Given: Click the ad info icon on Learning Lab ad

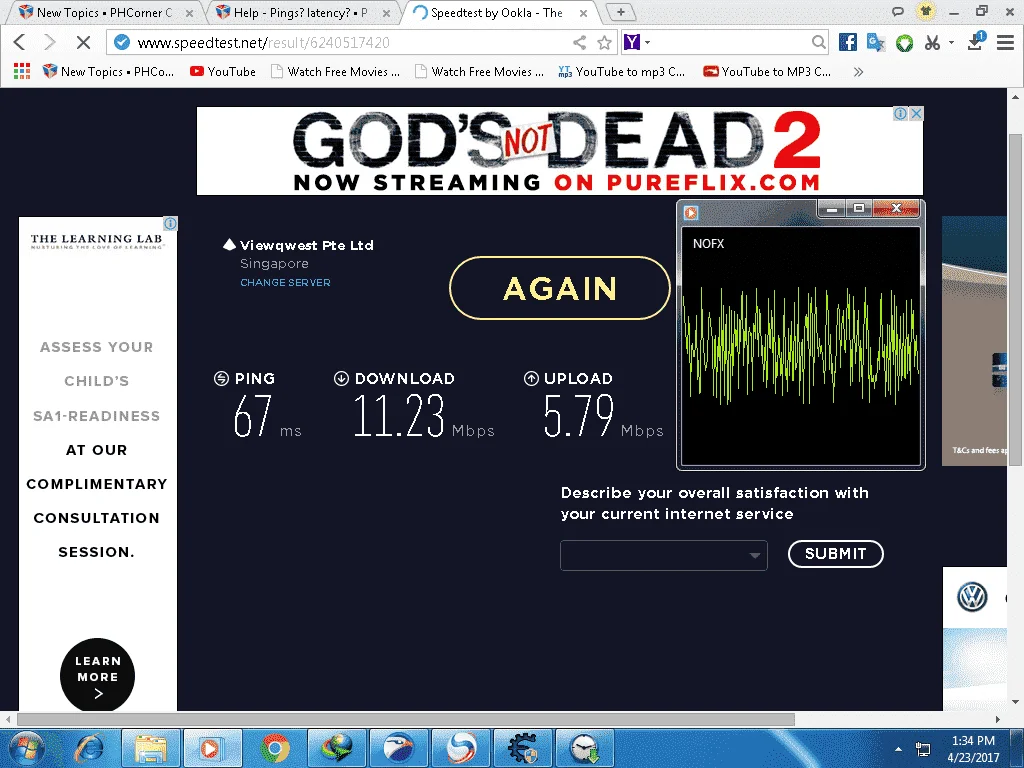Looking at the screenshot, I should click(170, 223).
